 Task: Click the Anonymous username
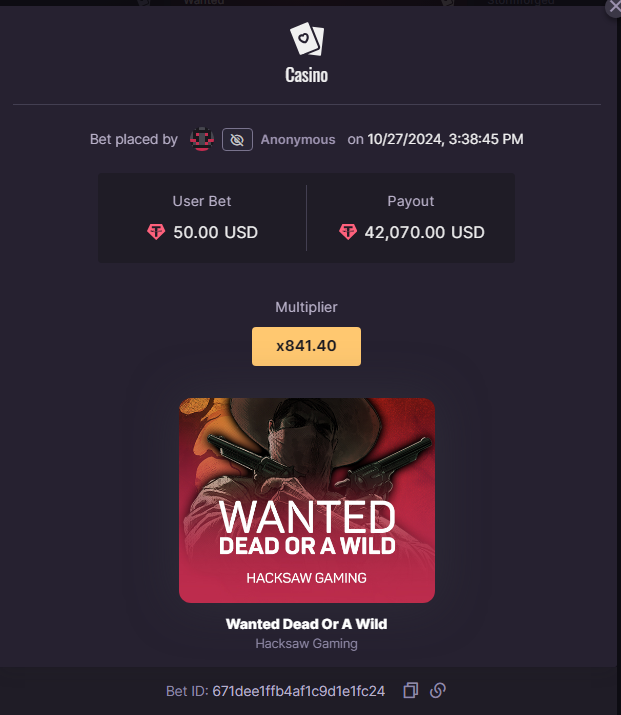[x=298, y=140]
